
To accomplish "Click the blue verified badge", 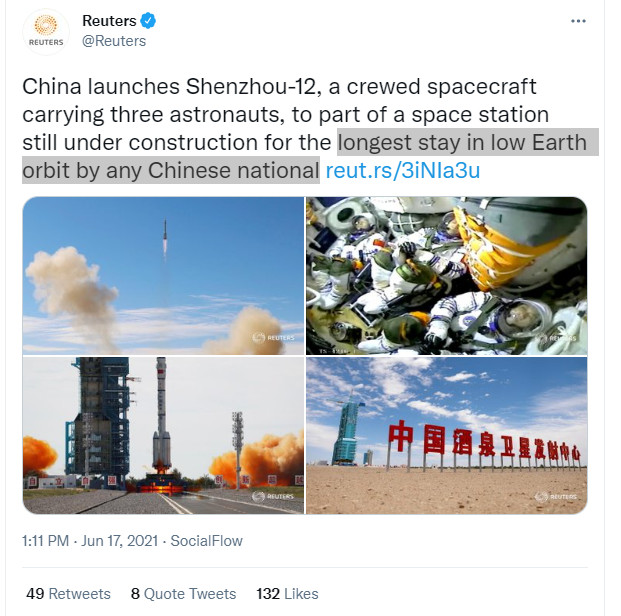I will click(149, 21).
